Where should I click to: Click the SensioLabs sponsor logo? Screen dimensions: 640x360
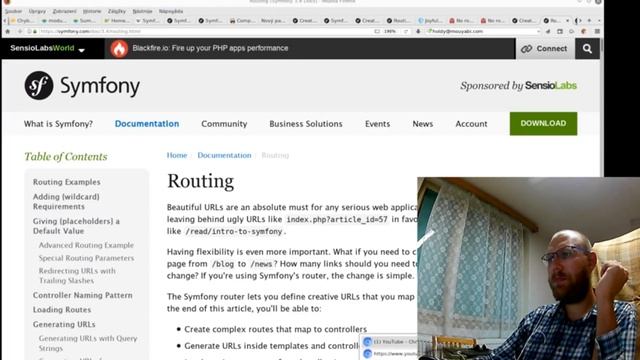[x=551, y=86]
